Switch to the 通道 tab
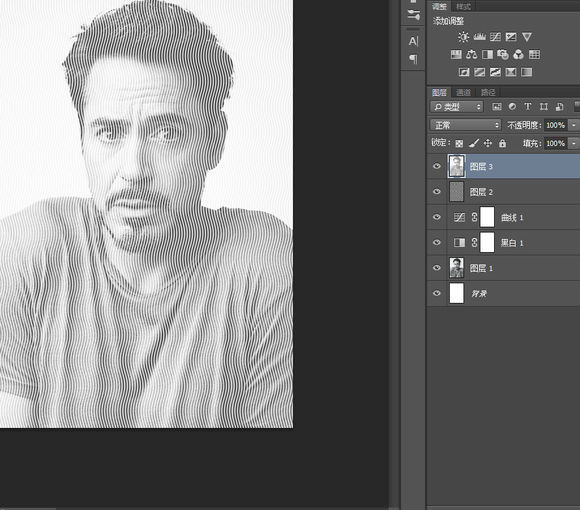Viewport: 580px width, 510px height. 463,92
